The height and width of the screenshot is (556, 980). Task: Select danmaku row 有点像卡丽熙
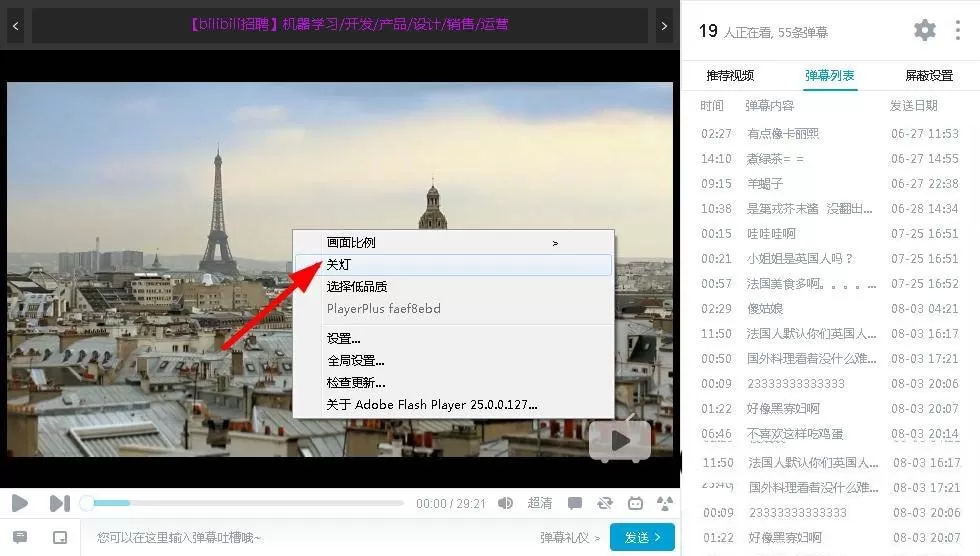[829, 134]
